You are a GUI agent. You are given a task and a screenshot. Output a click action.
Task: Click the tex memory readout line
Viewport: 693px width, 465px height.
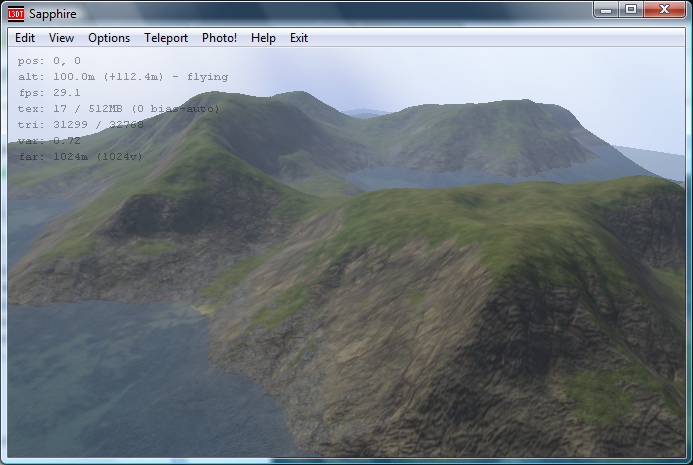(119, 109)
